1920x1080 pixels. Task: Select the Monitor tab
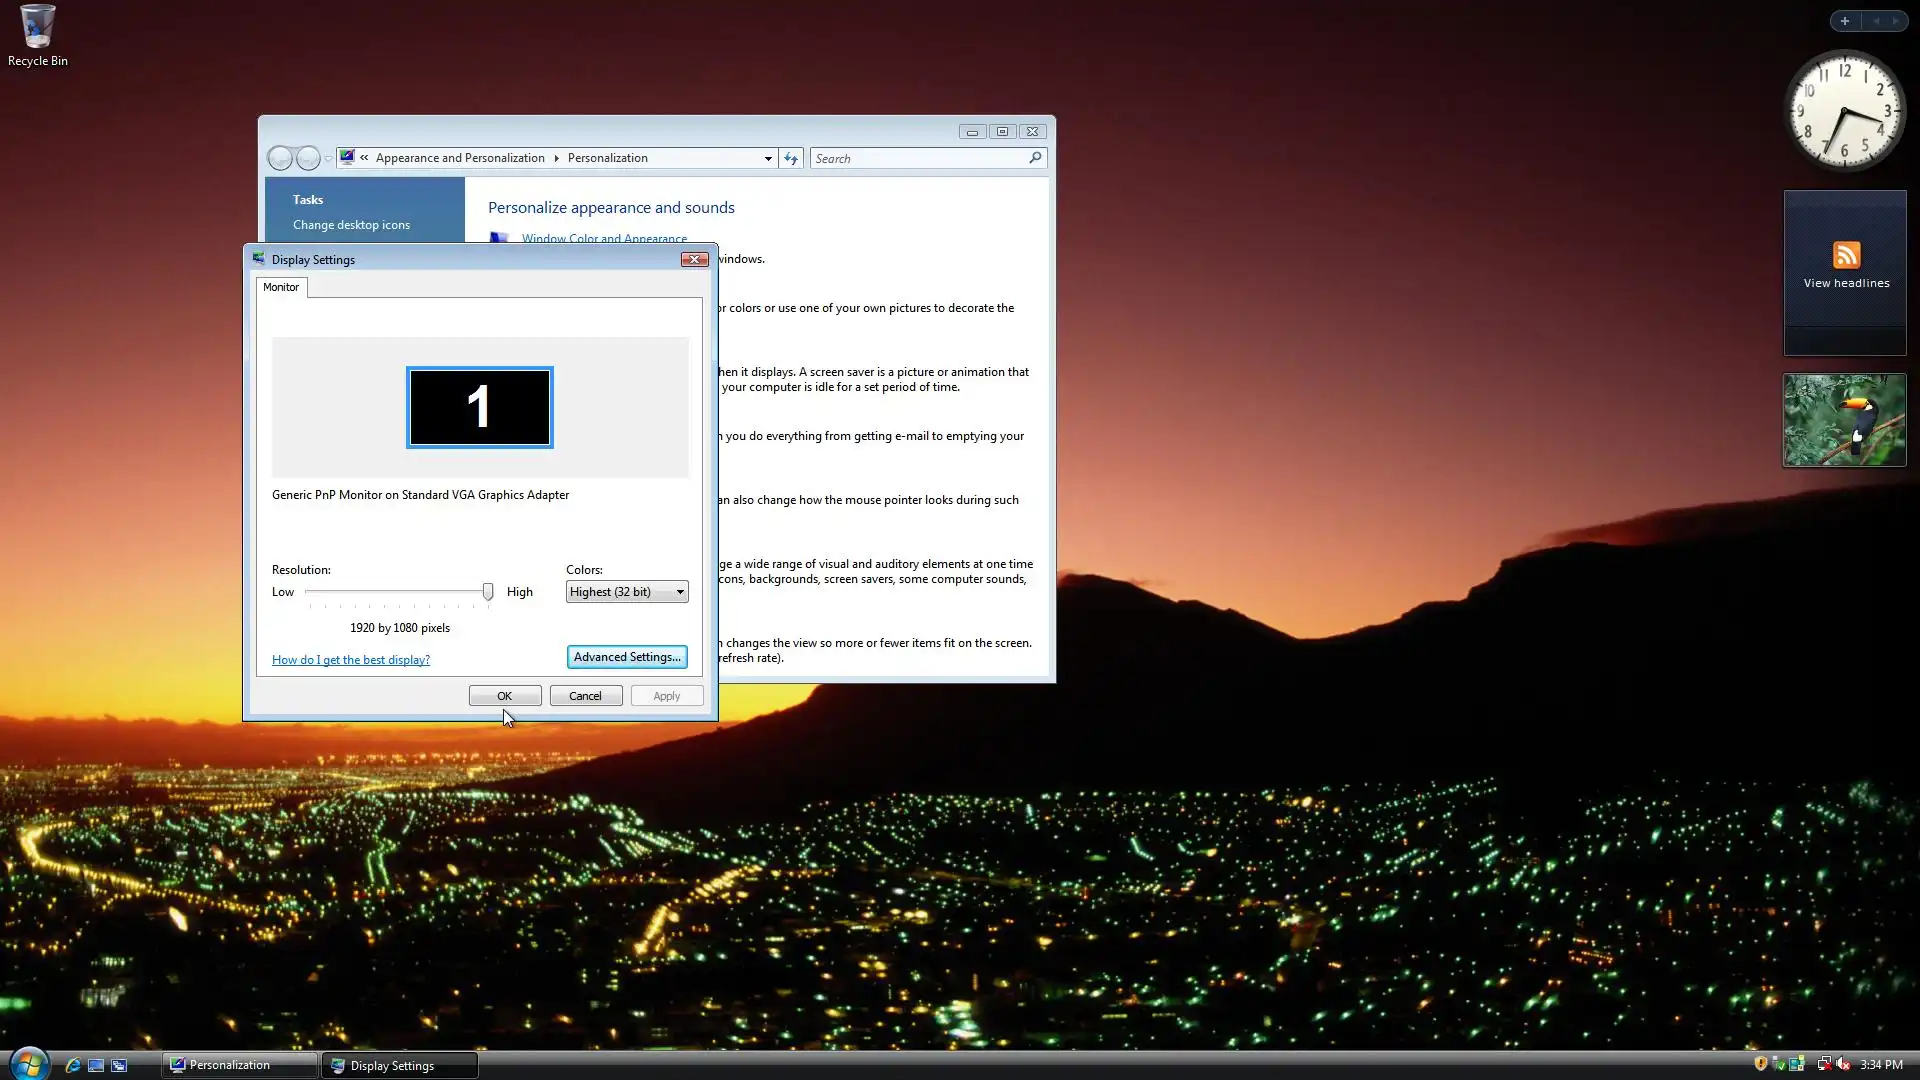click(281, 287)
